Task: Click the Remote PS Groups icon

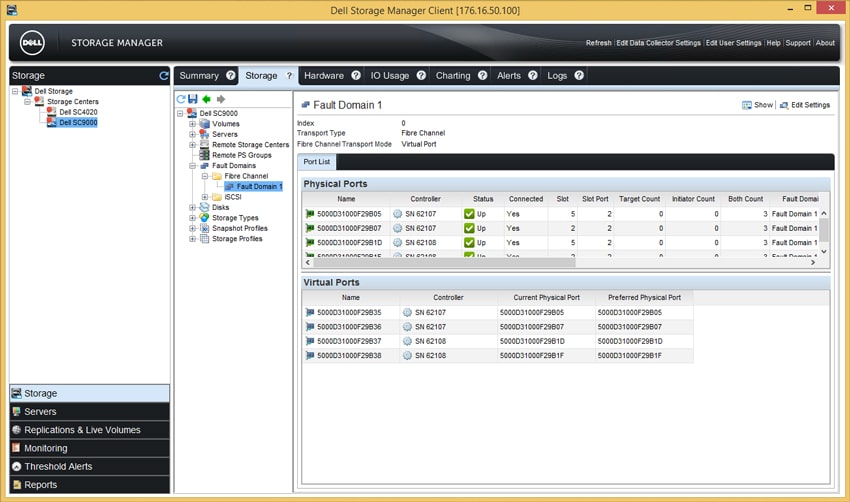Action: tap(204, 155)
